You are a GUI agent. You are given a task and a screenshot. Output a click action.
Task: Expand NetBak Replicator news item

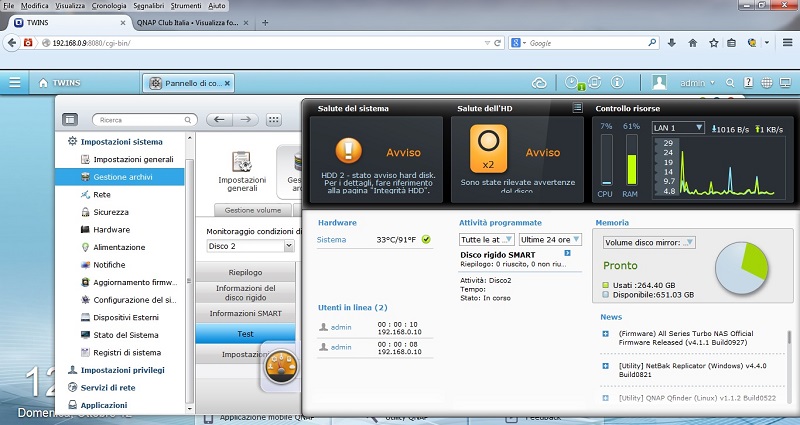coord(605,366)
